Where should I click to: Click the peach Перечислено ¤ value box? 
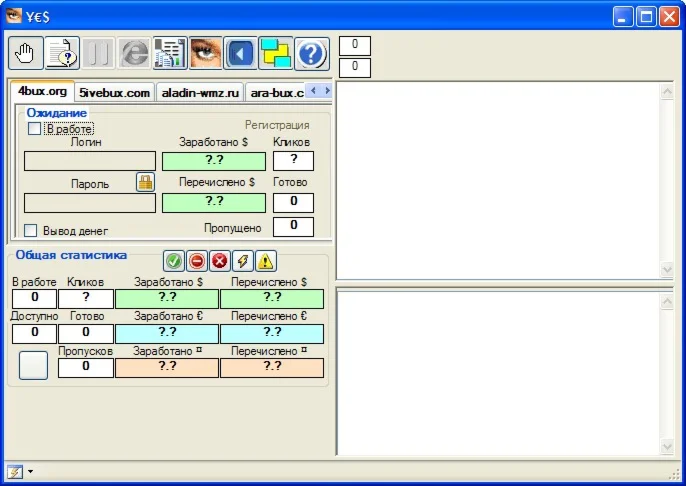point(272,368)
